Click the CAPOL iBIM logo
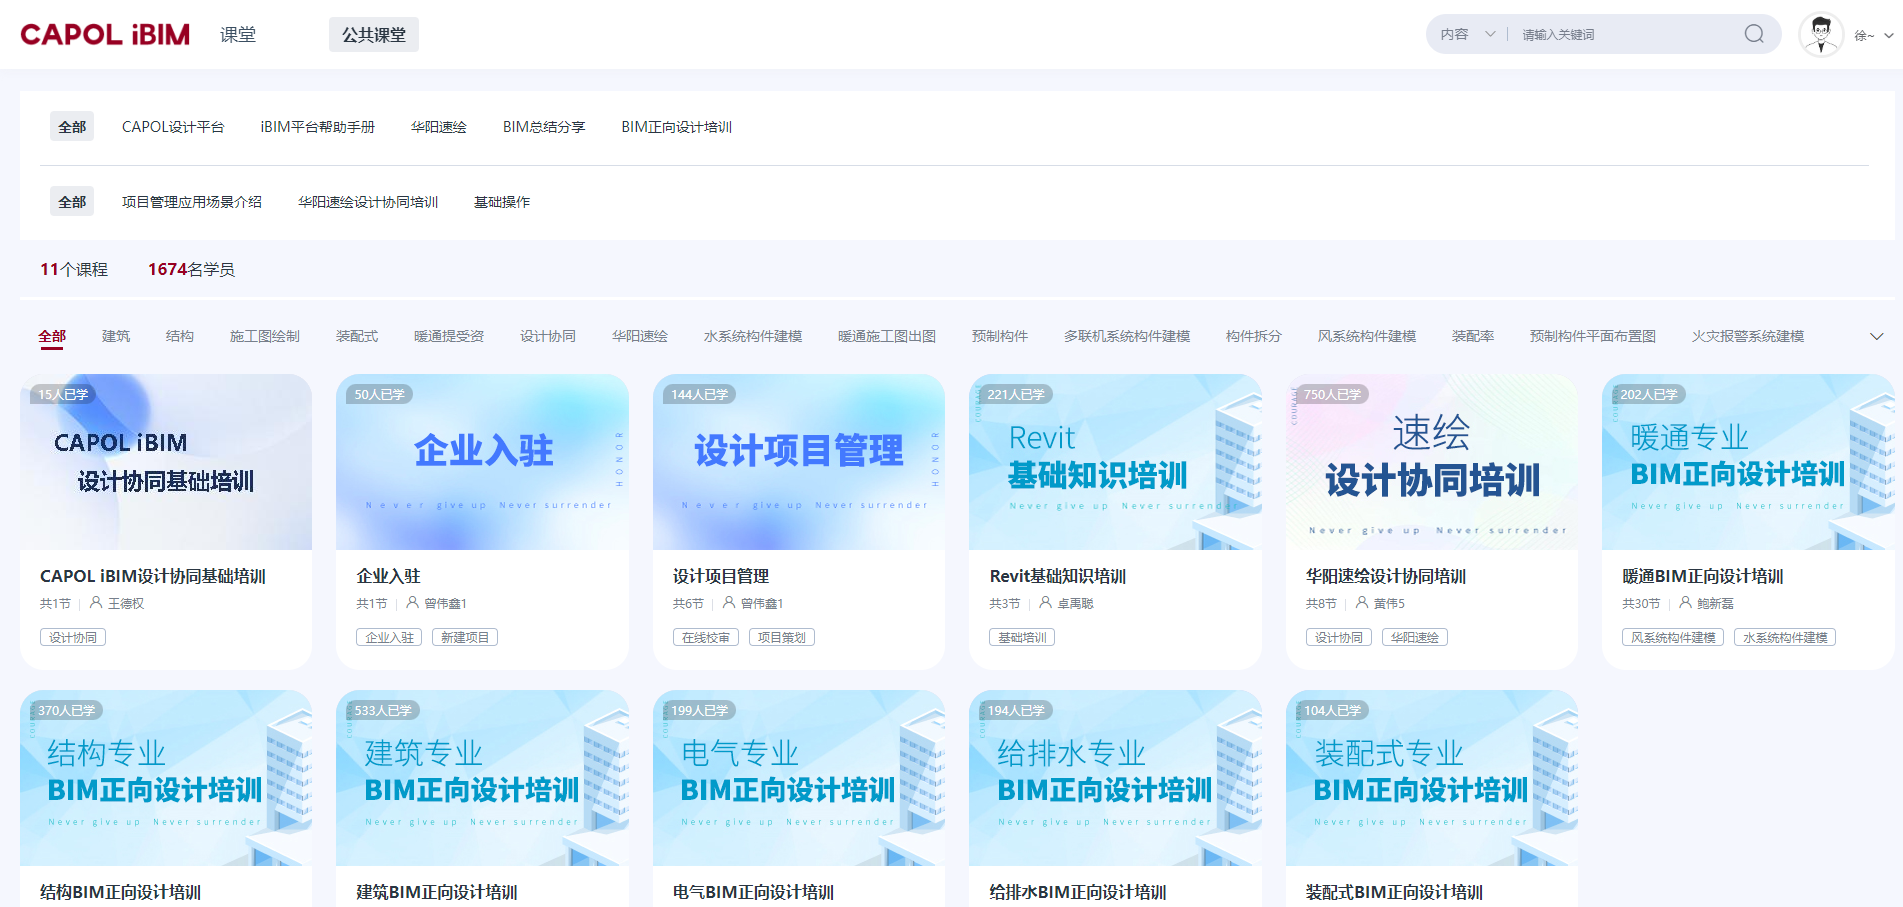Screen dimensions: 1903x907 105,34
